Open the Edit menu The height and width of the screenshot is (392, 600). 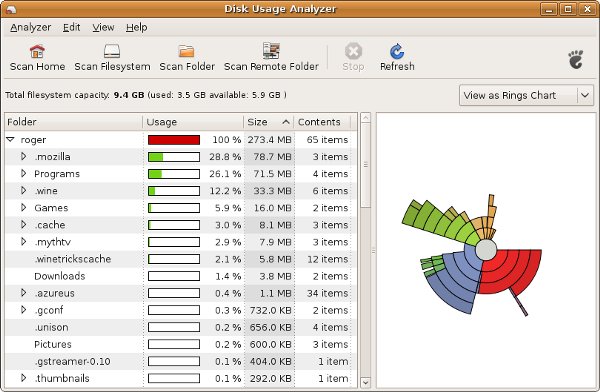pos(72,28)
